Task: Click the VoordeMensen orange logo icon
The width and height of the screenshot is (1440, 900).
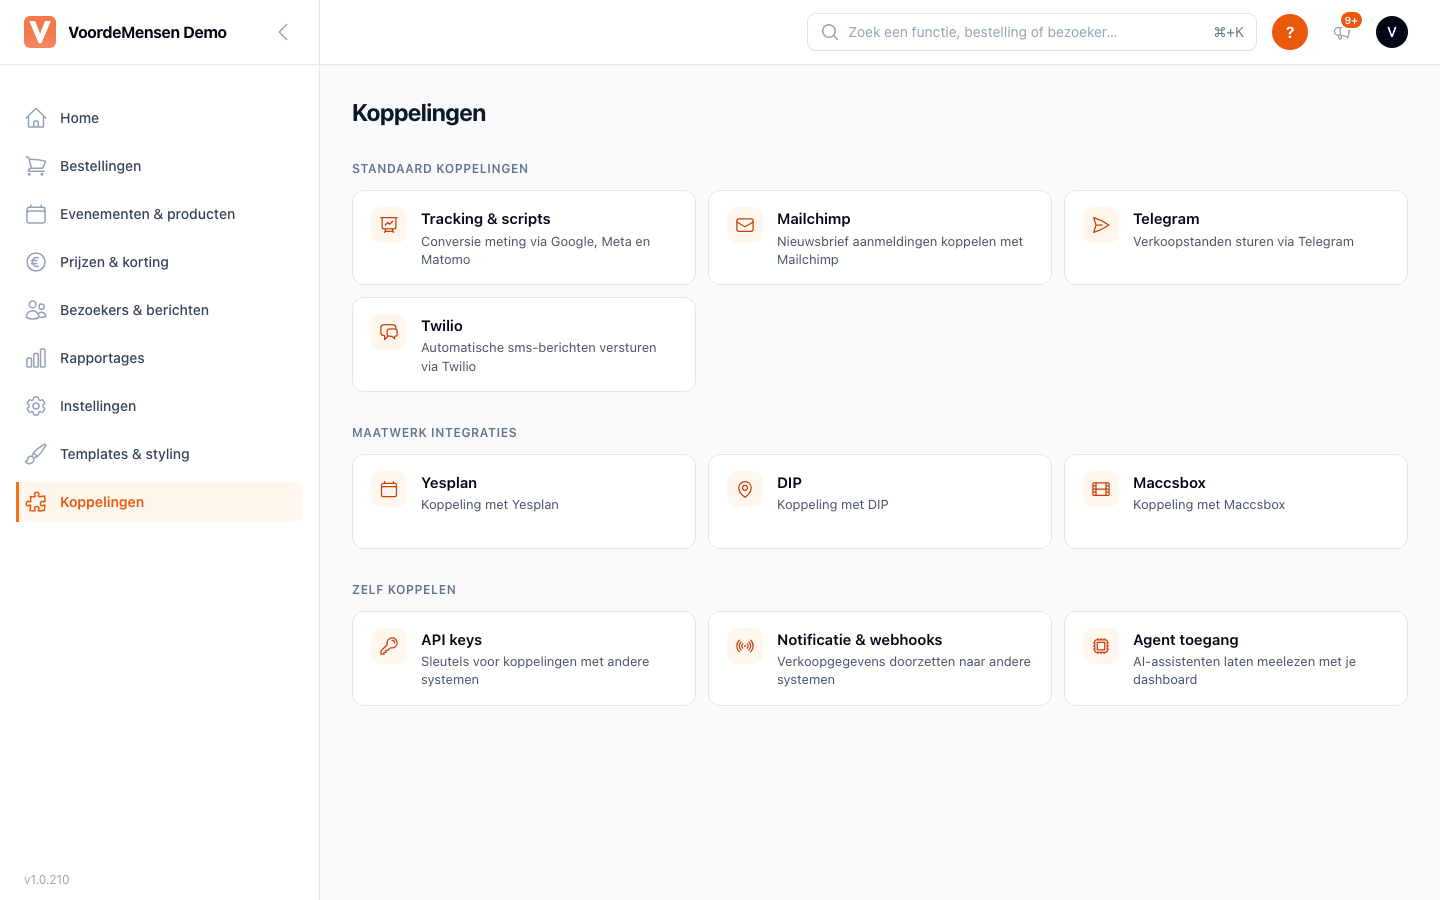Action: (x=40, y=32)
